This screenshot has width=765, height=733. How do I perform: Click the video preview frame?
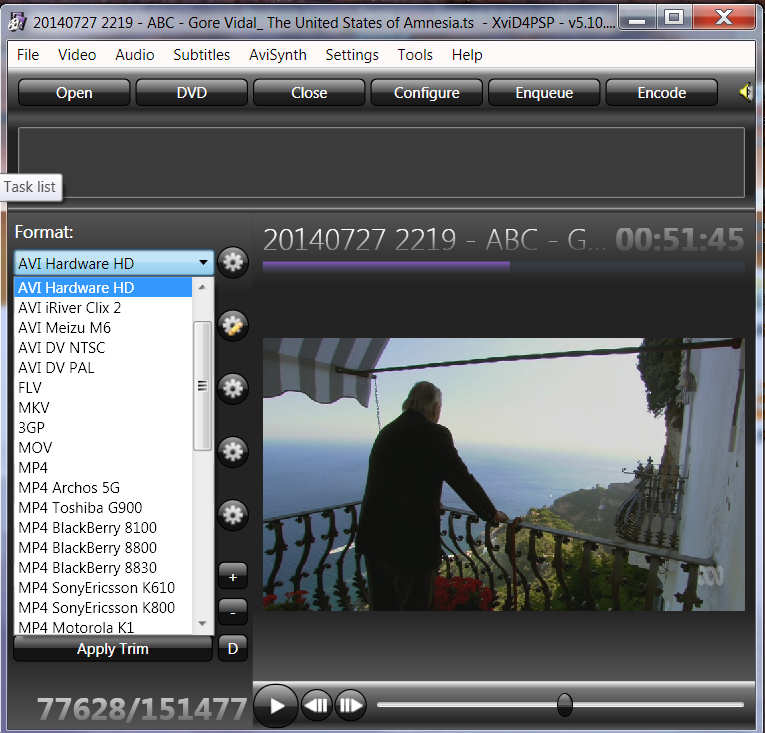click(503, 474)
